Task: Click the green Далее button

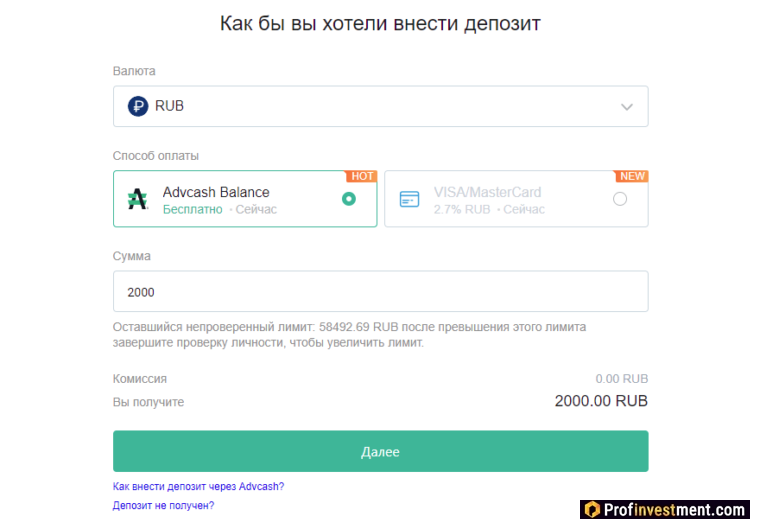Action: 380,451
